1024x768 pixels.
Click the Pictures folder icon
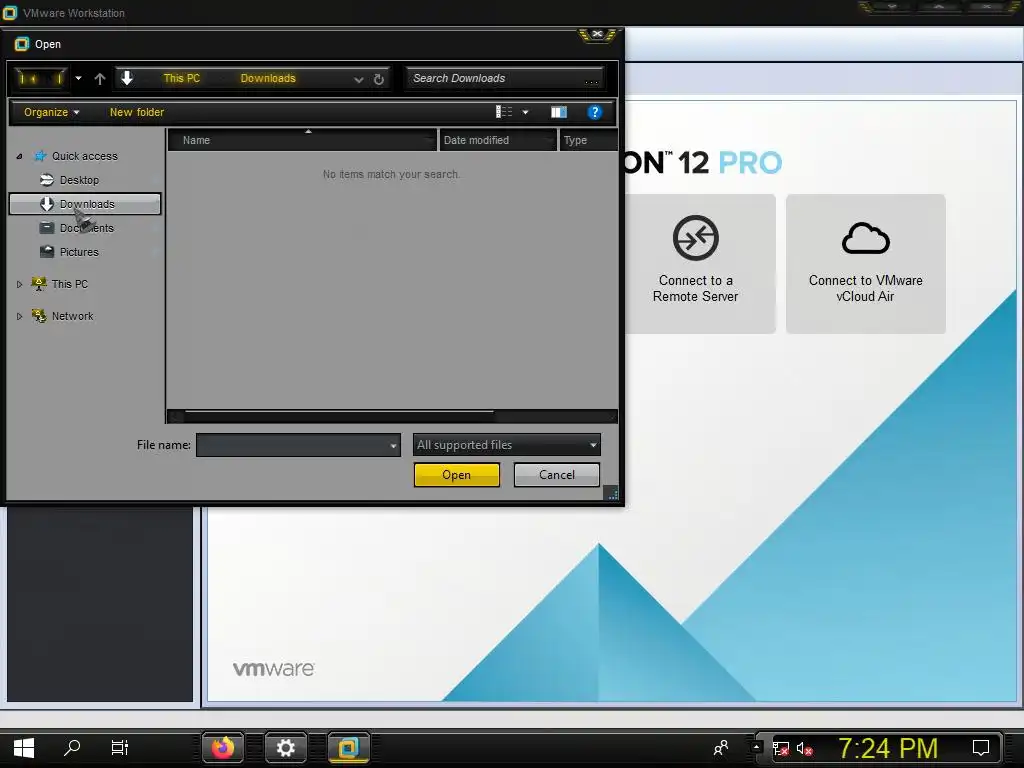[46, 251]
